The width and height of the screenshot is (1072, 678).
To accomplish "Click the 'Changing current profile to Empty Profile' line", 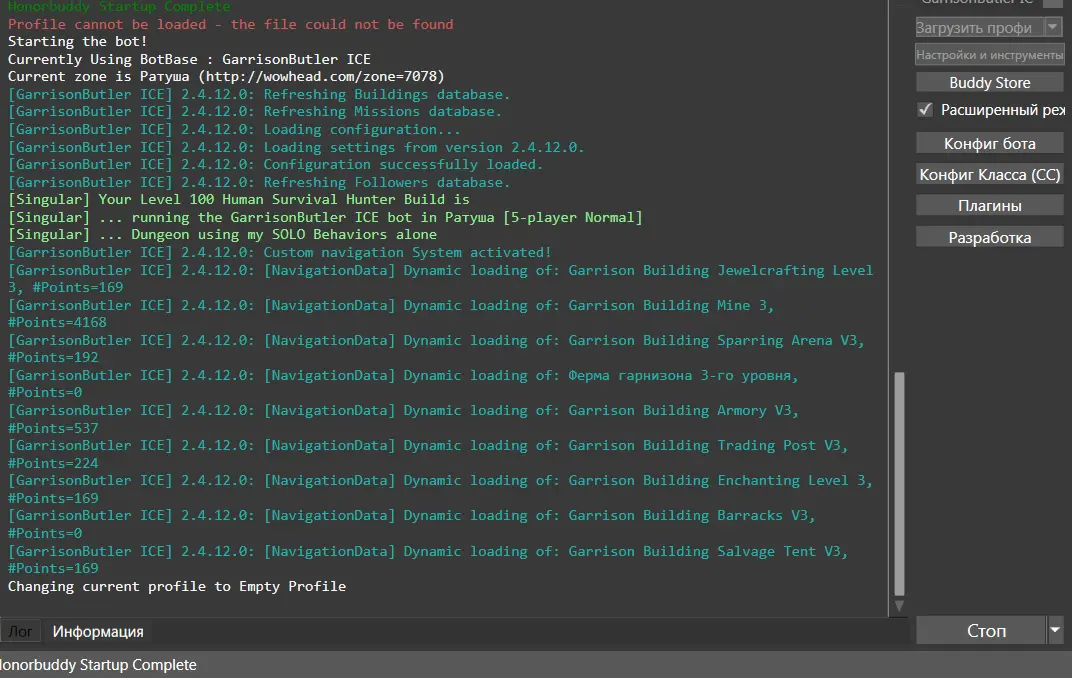I will click(x=177, y=586).
